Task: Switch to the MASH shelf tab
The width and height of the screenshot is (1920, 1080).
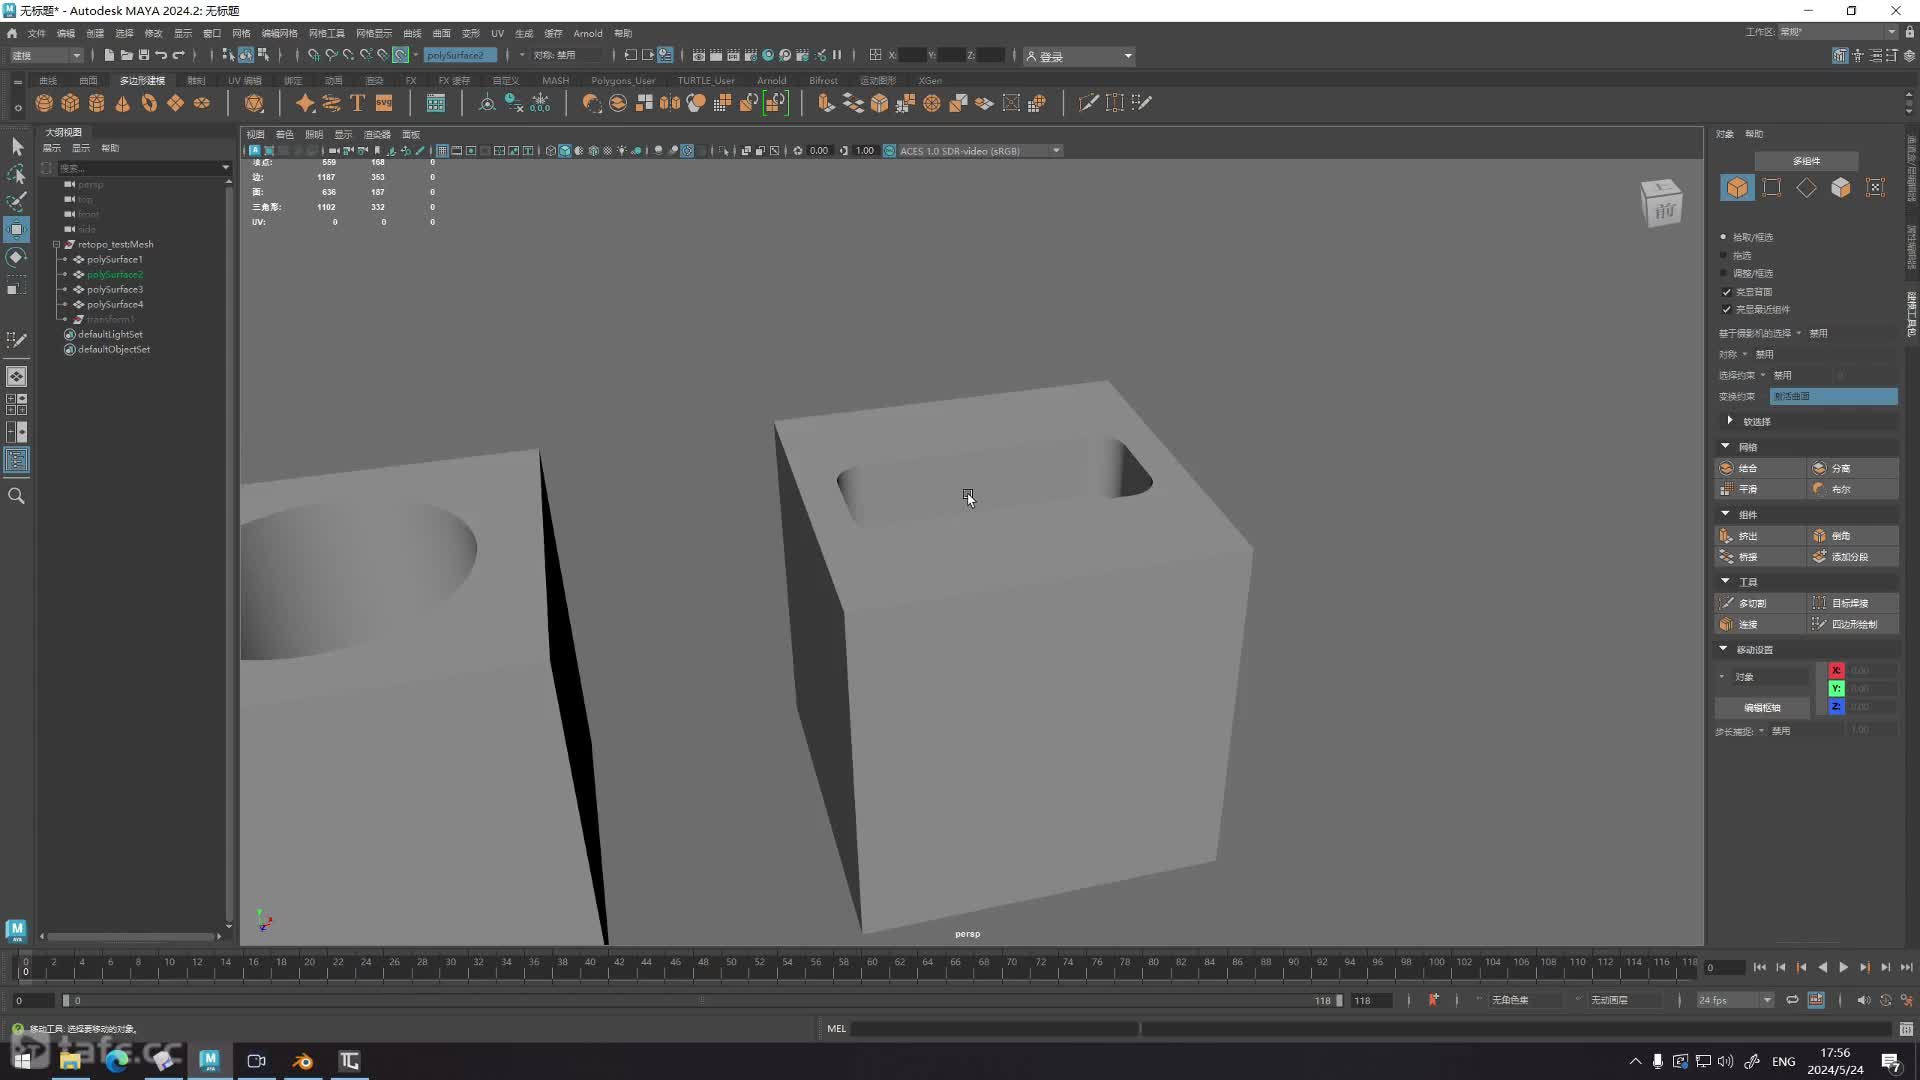Action: coord(555,80)
